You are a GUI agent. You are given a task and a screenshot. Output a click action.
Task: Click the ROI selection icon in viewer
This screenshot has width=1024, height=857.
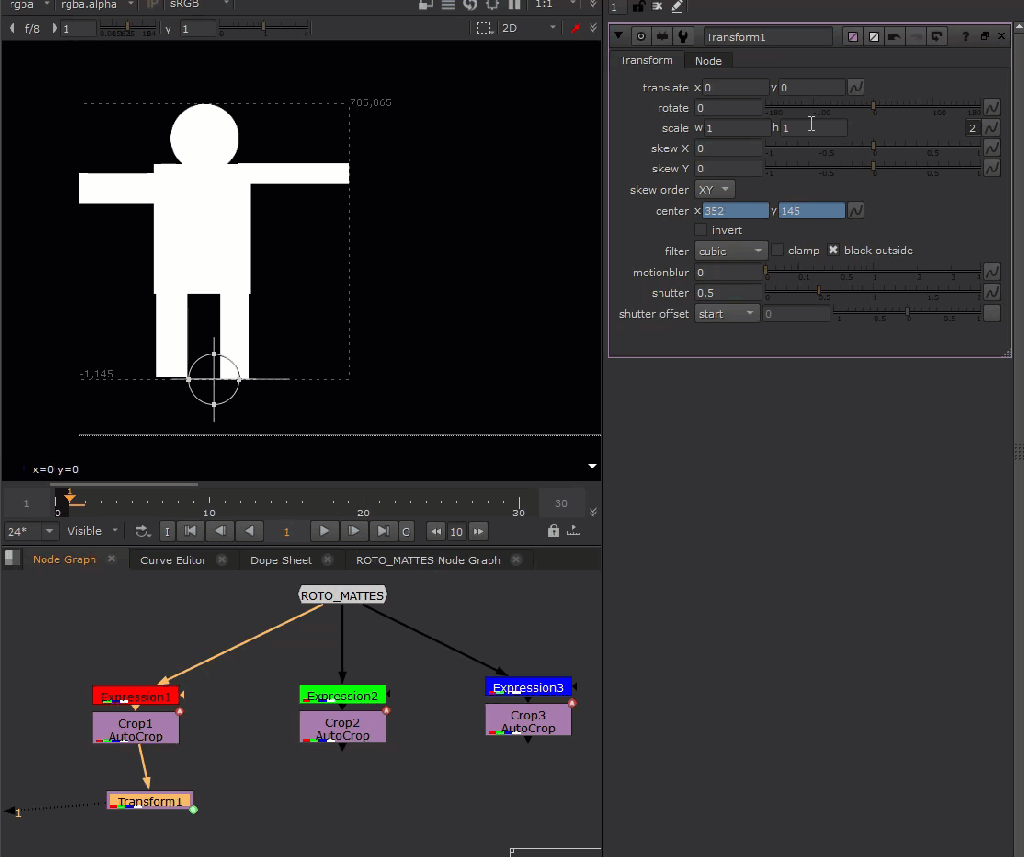pyautogui.click(x=484, y=28)
